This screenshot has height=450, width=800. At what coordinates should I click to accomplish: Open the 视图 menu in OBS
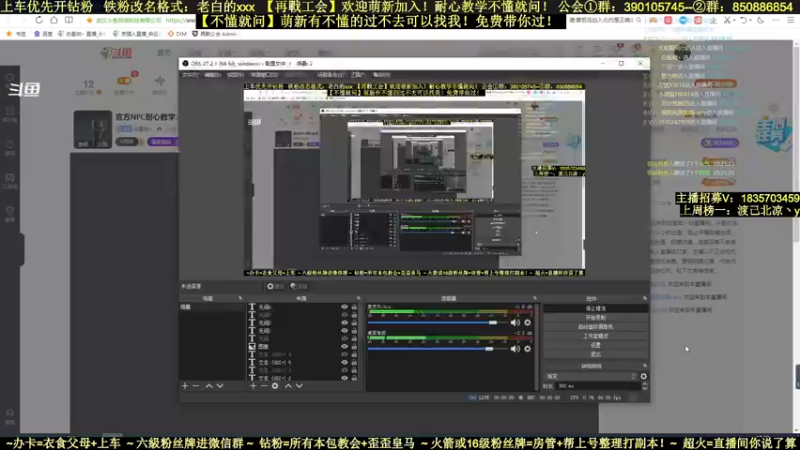(235, 75)
